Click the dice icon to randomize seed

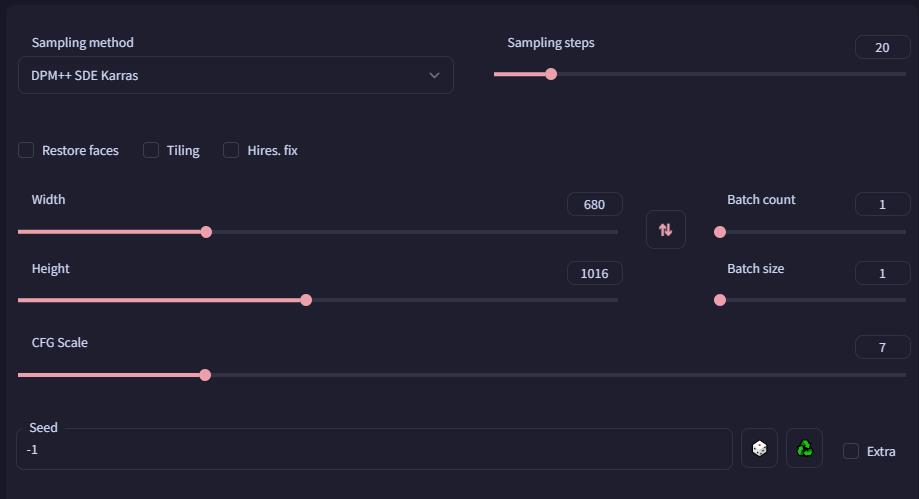760,449
